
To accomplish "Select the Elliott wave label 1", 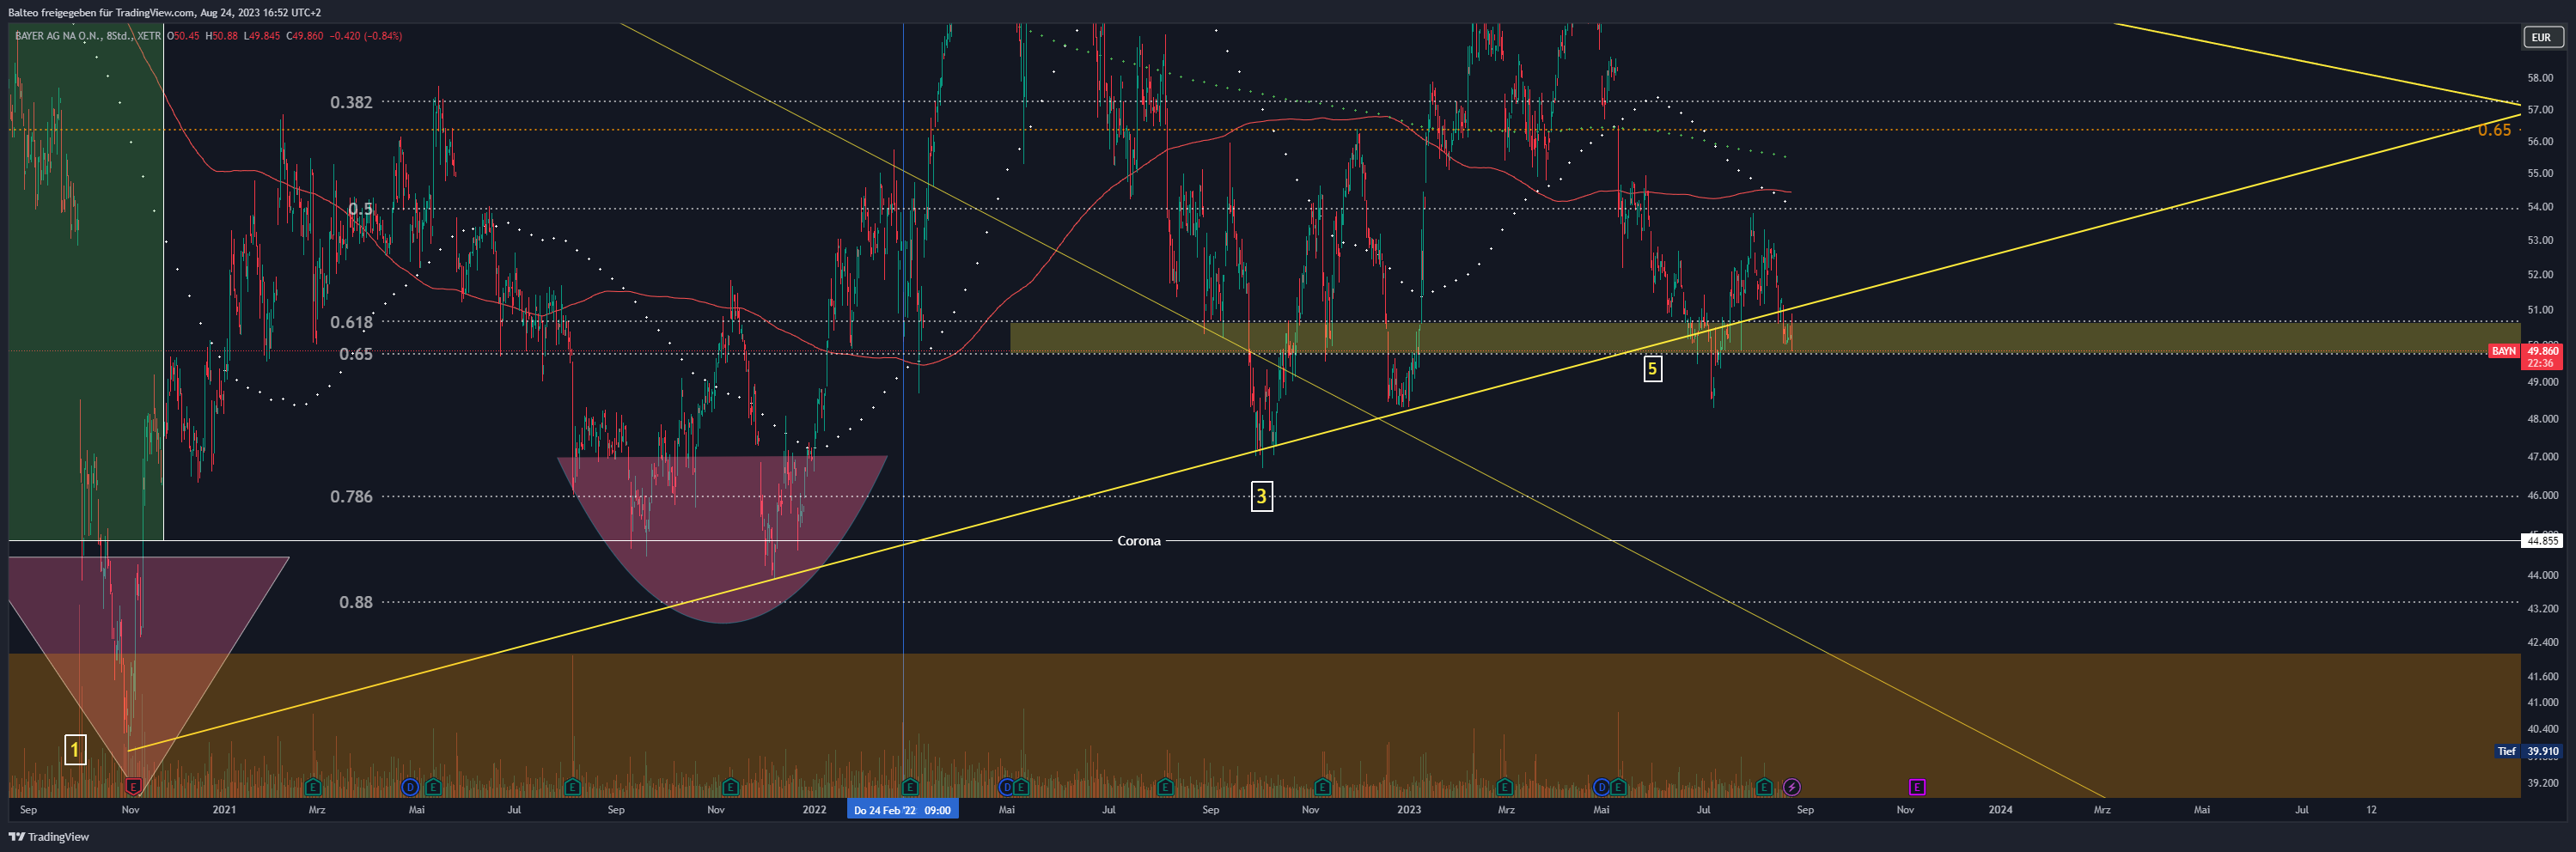I will 75,750.
